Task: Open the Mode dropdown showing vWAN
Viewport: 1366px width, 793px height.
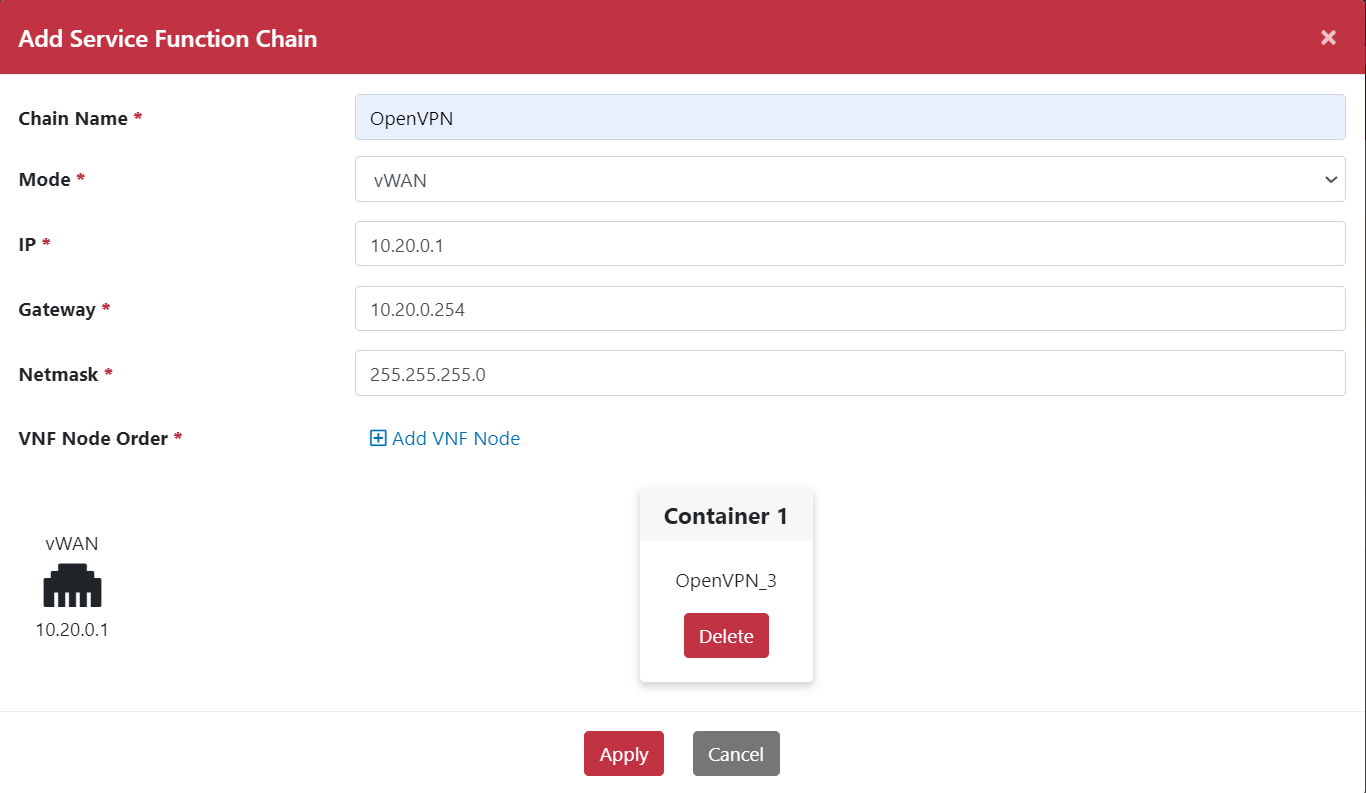Action: (850, 179)
